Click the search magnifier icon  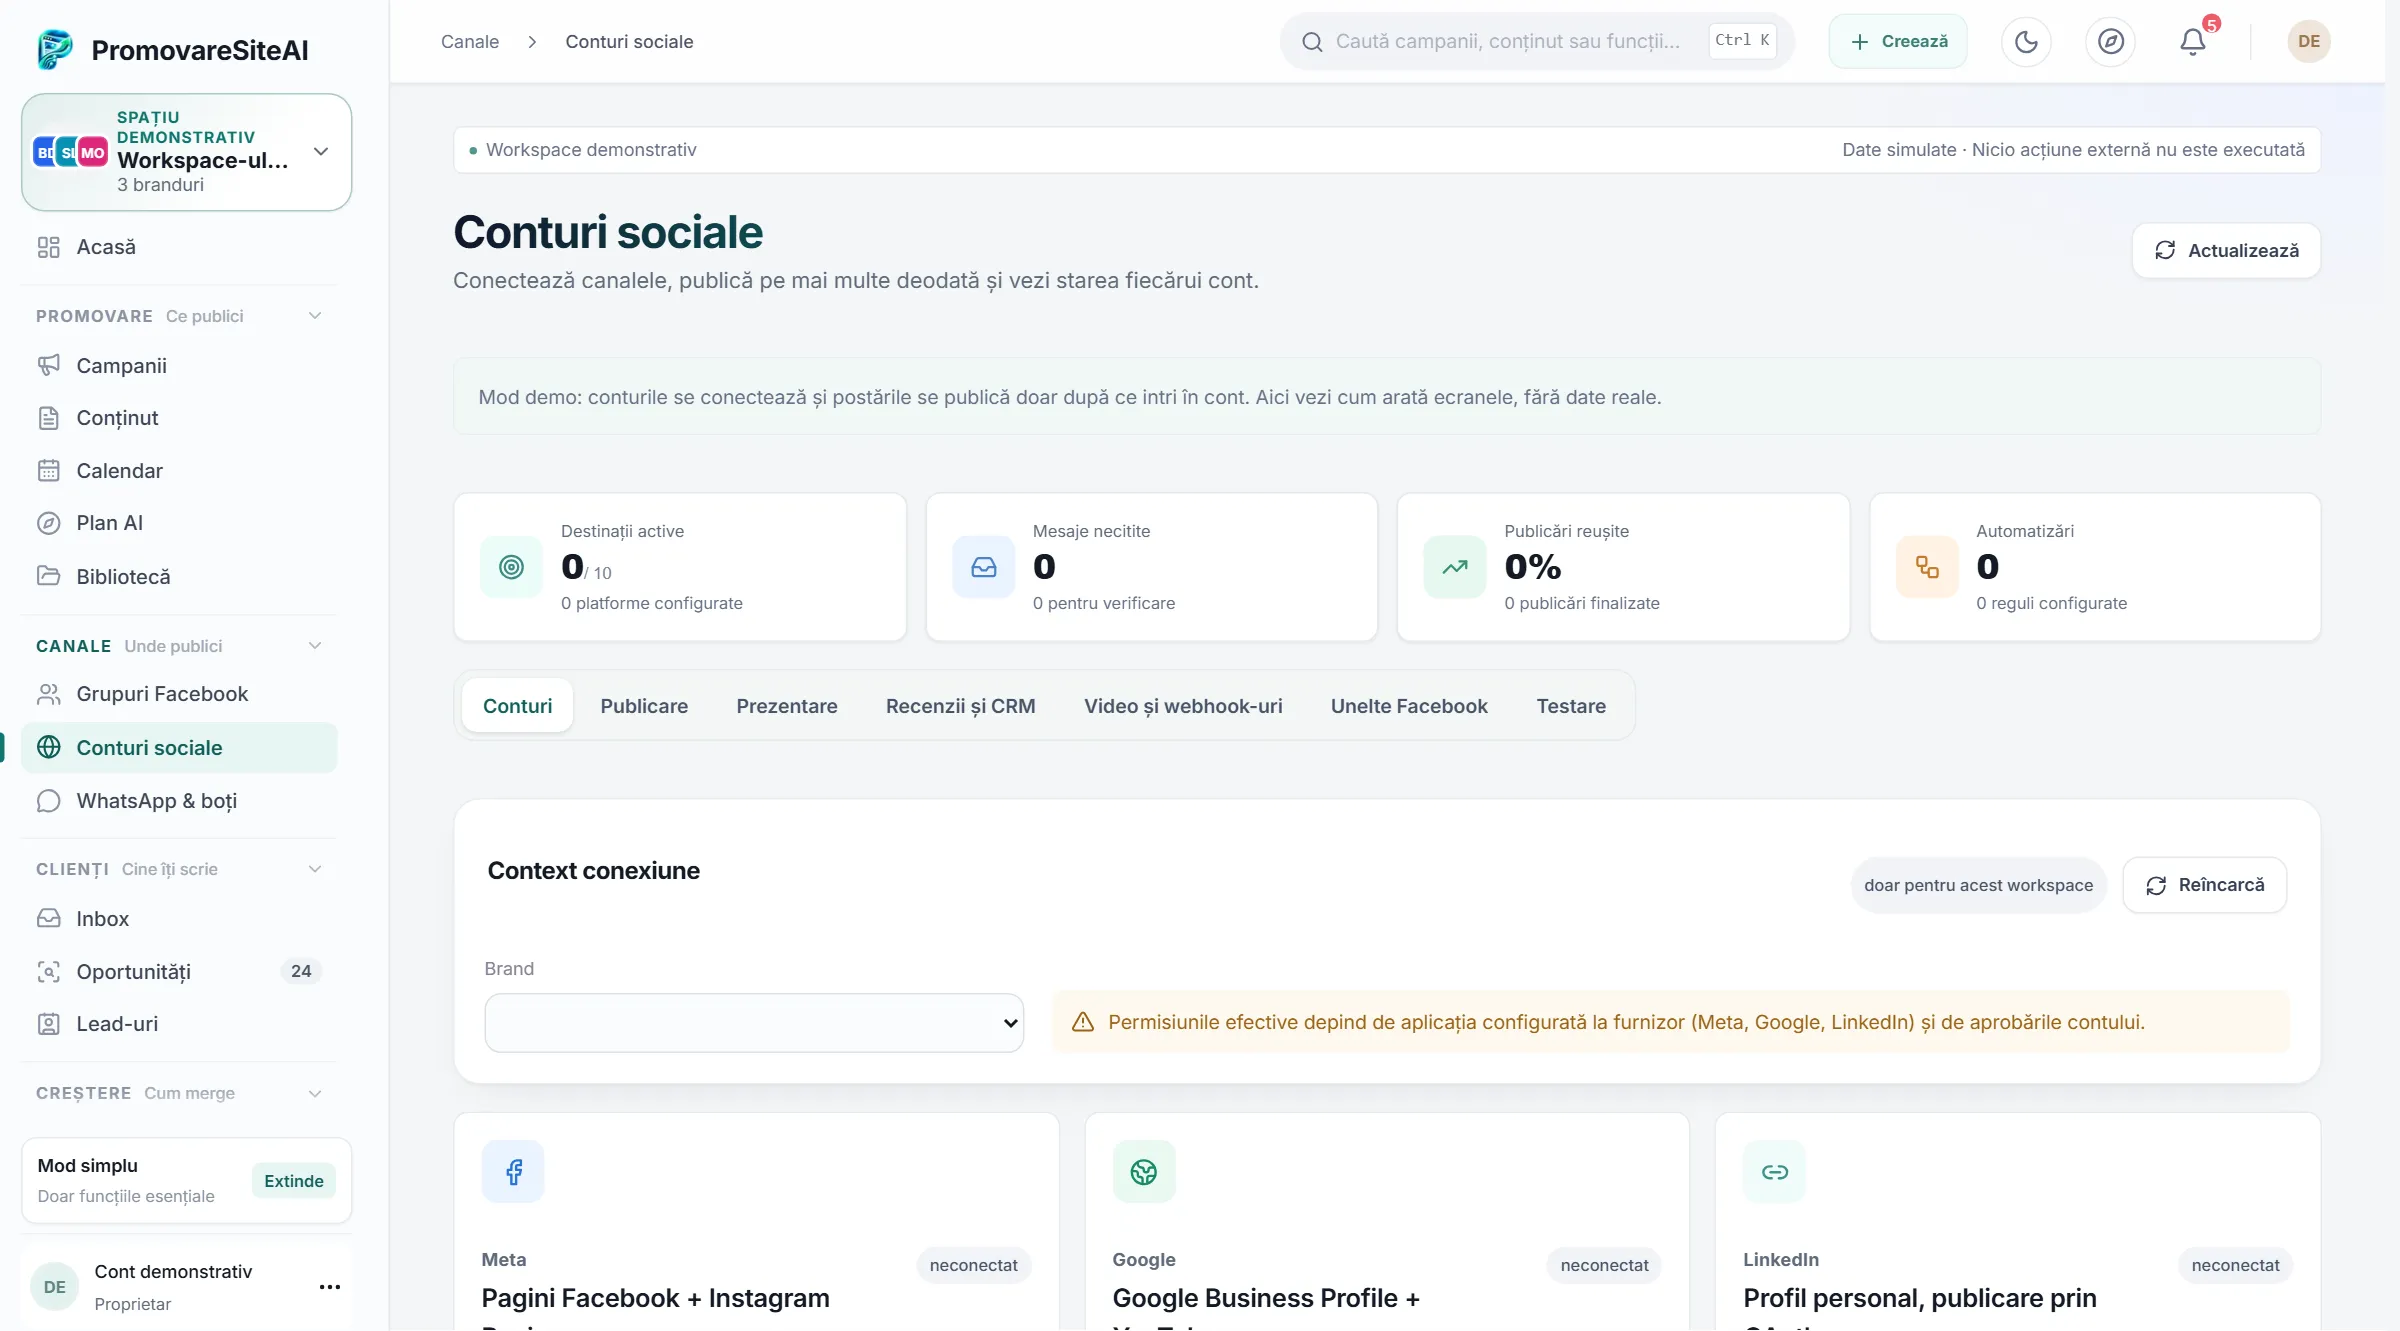[x=1312, y=42]
